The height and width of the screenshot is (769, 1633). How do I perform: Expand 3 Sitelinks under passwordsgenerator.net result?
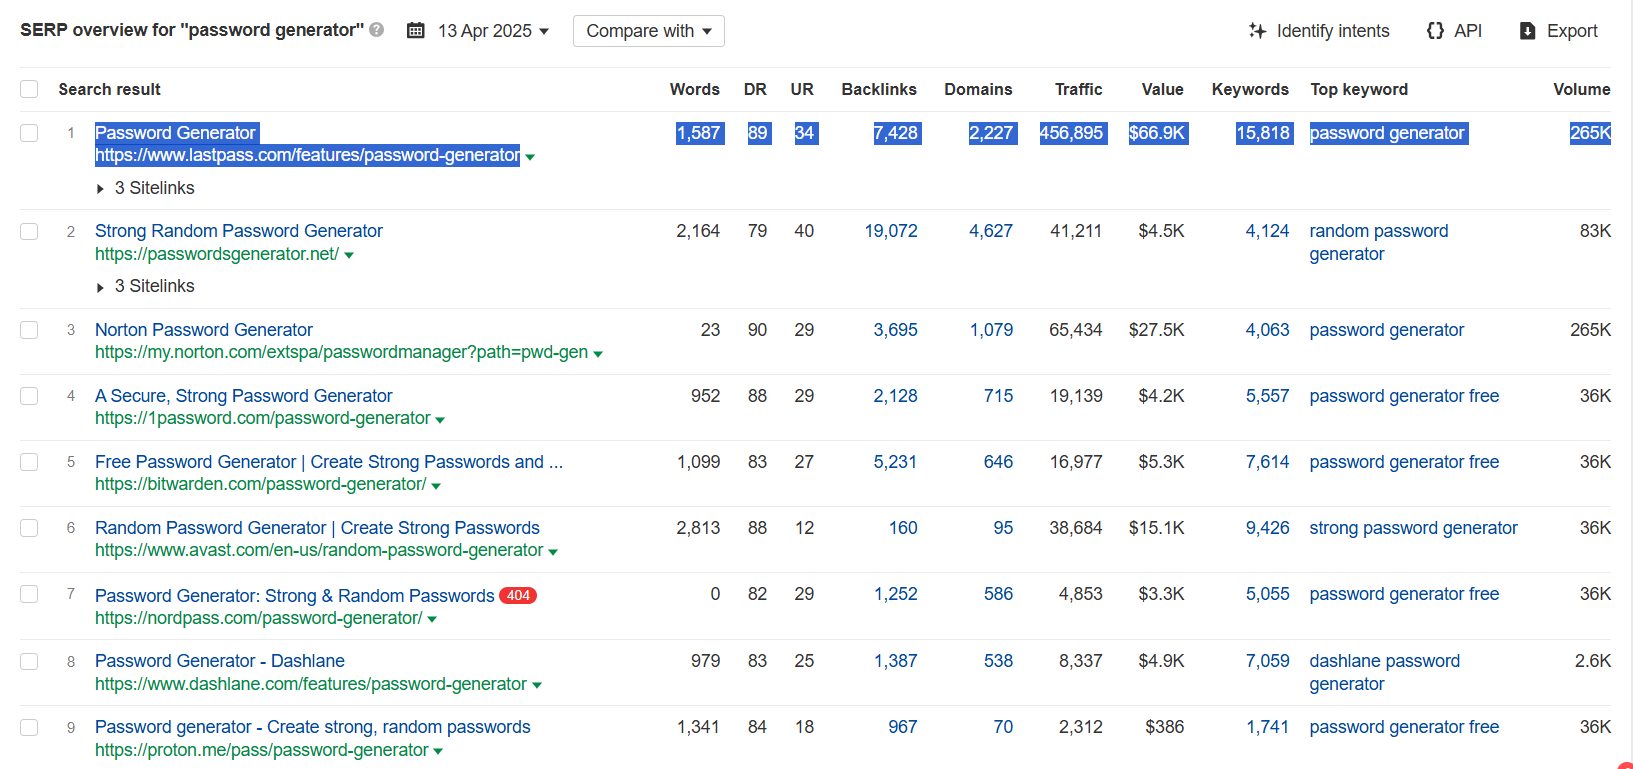tap(146, 286)
